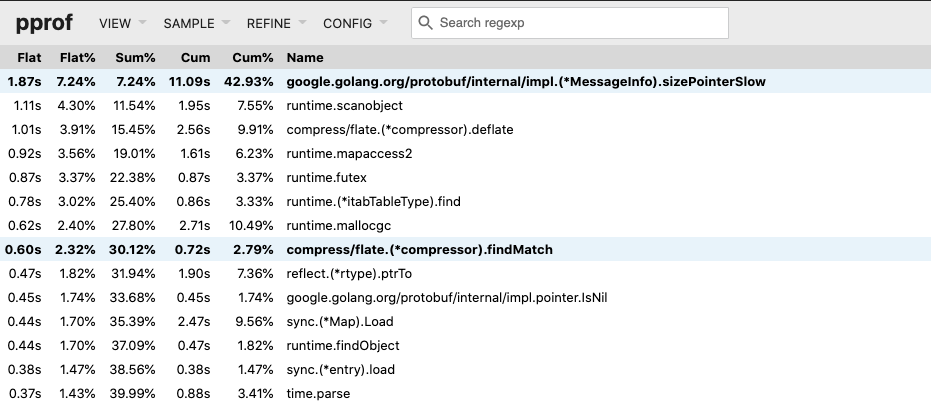
Task: Click the 42.93% cumulative percentage
Action: 249,81
